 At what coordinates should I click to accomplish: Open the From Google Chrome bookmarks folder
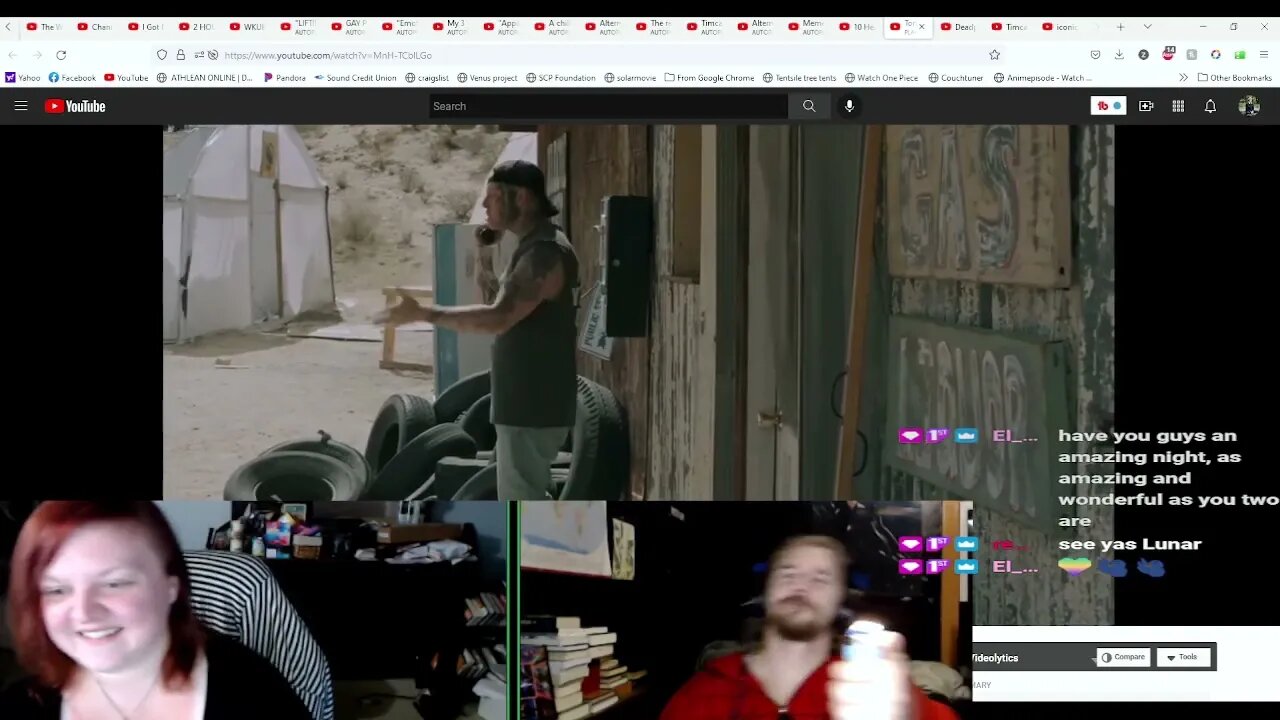click(709, 77)
